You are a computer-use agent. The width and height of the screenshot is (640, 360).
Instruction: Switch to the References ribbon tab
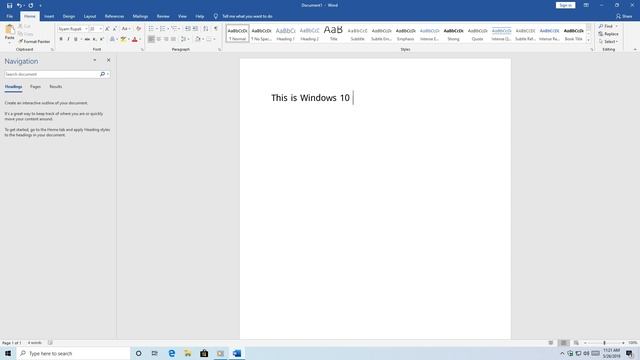point(114,16)
